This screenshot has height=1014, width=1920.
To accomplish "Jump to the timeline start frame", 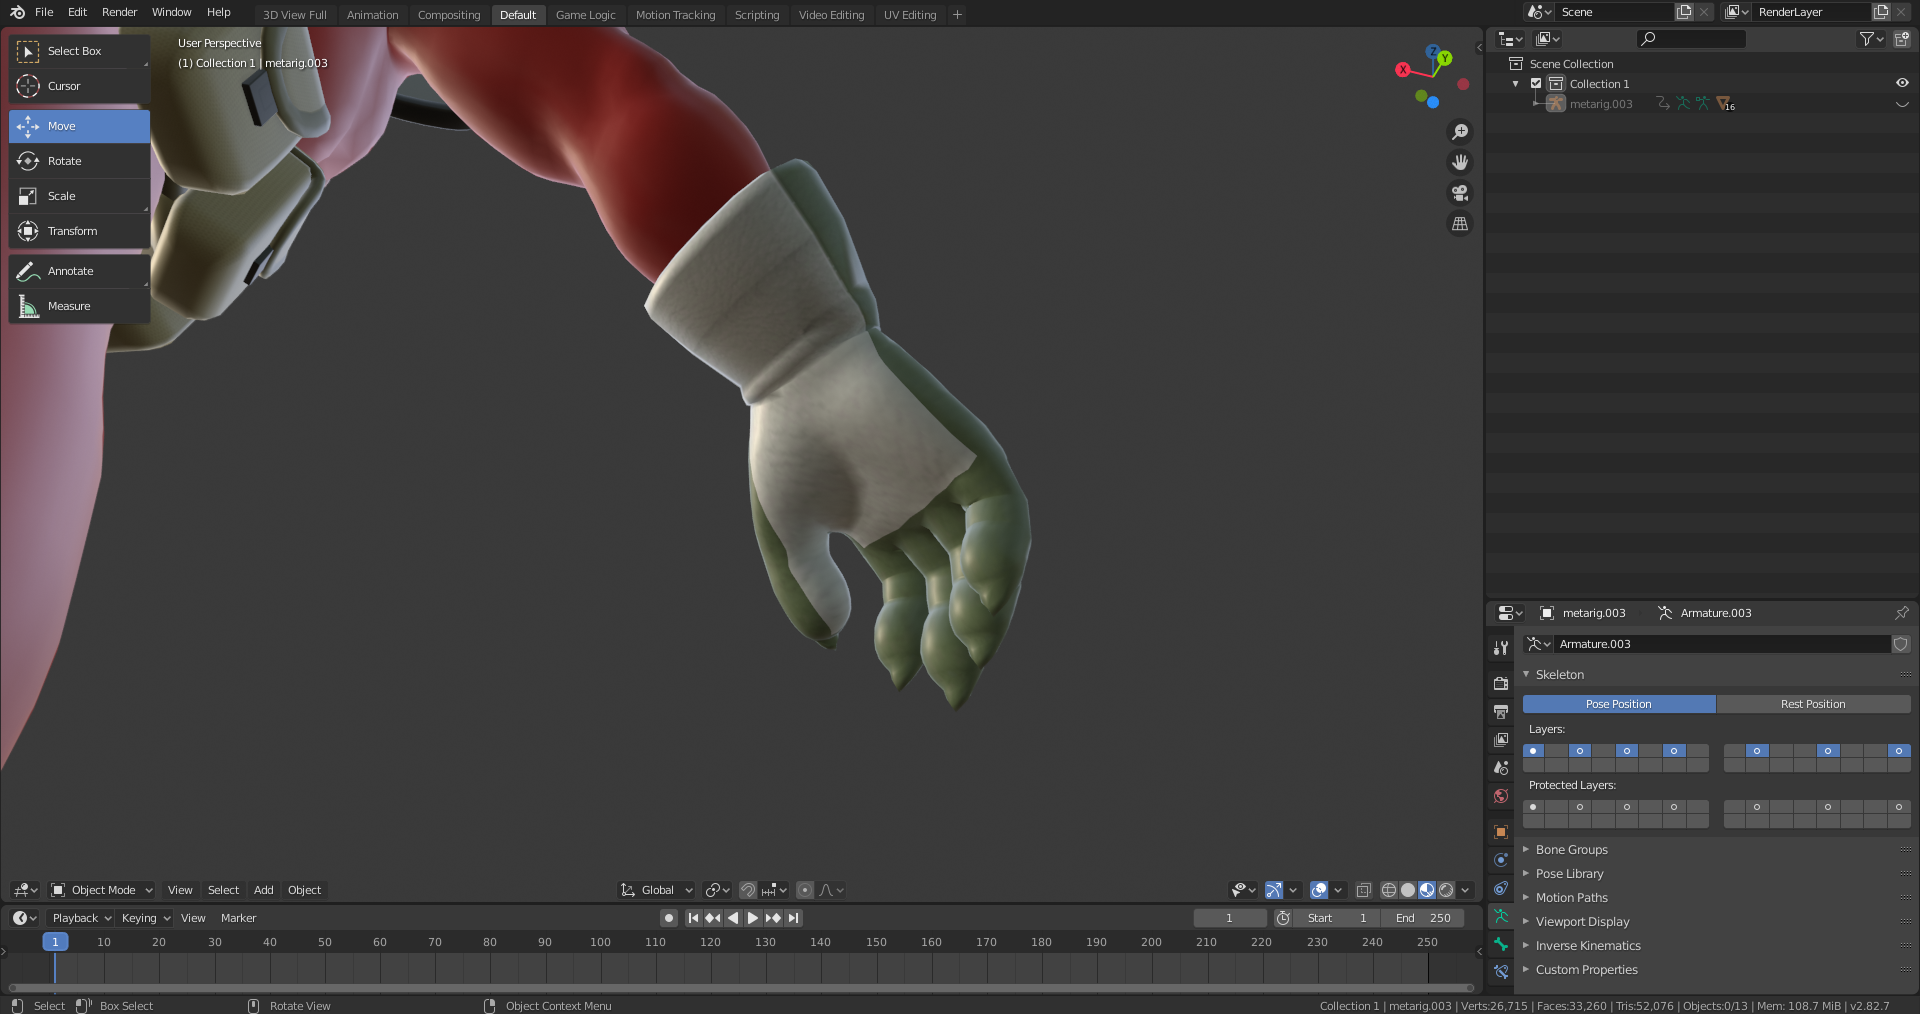I will [693, 918].
